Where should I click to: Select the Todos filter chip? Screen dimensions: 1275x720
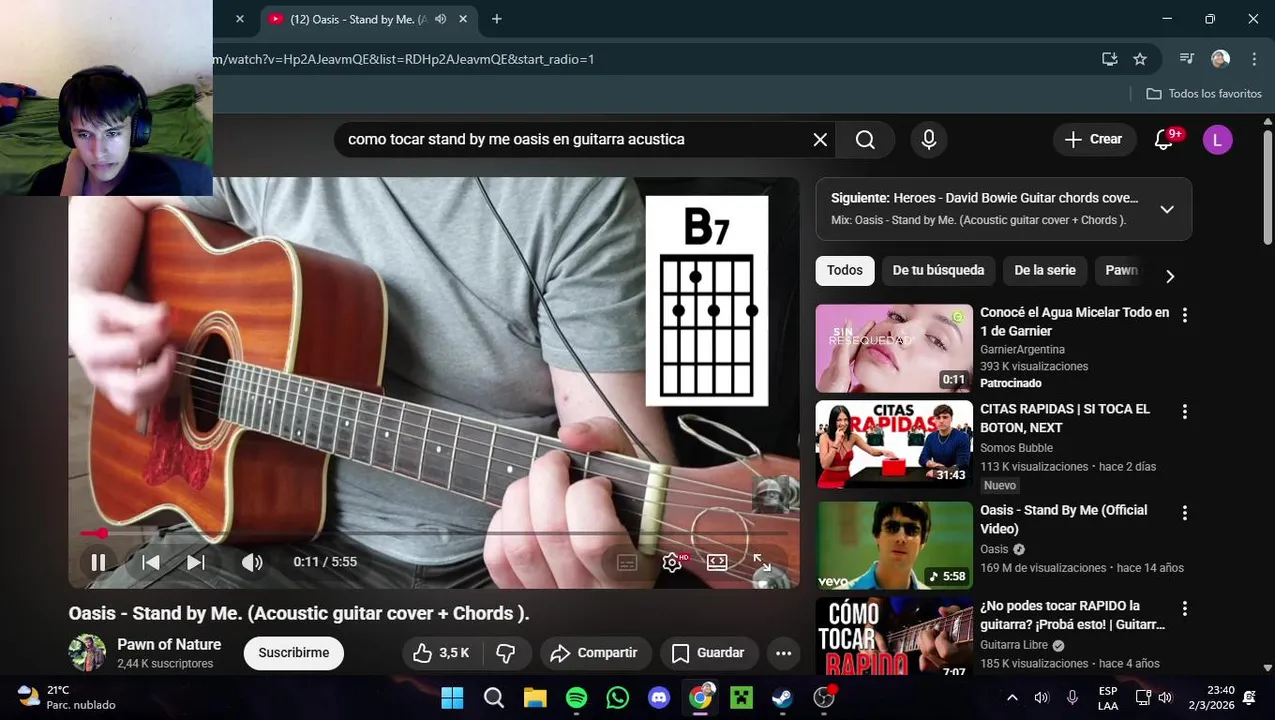(x=844, y=270)
